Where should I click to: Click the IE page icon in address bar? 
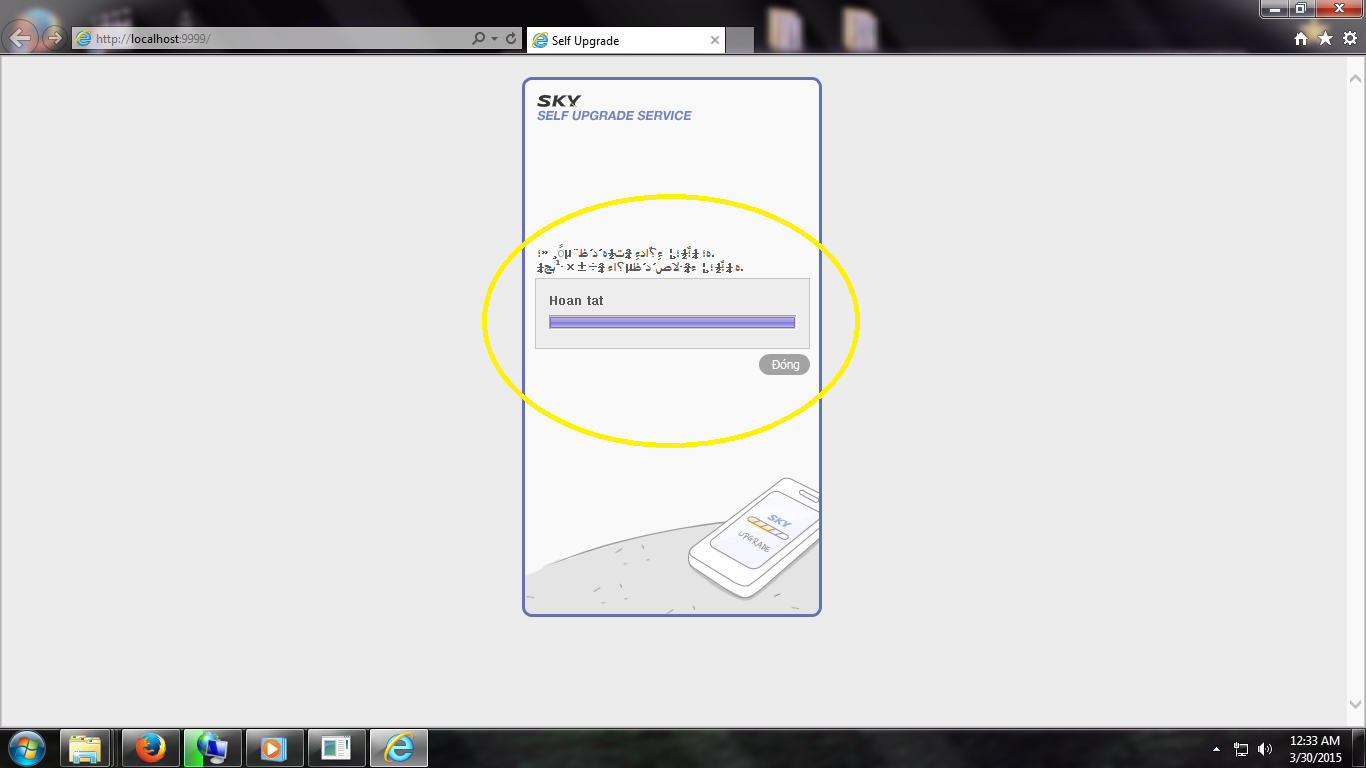click(x=84, y=39)
